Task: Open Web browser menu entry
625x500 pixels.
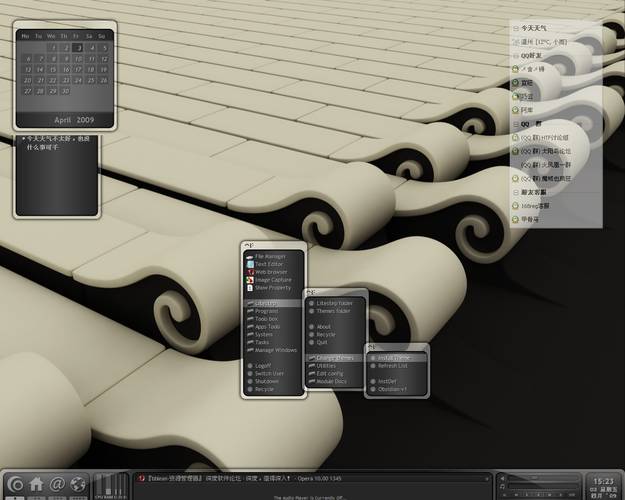Action: [x=270, y=272]
